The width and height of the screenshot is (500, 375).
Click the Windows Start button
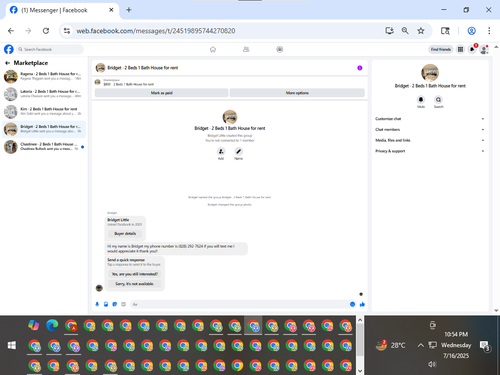tap(12, 345)
